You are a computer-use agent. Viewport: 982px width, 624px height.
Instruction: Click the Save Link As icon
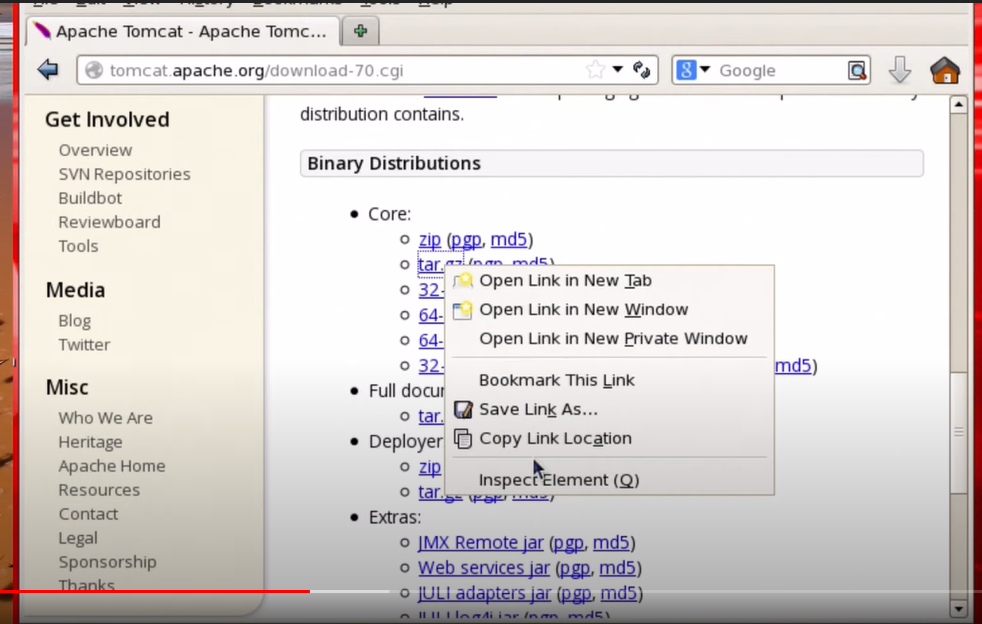point(463,410)
